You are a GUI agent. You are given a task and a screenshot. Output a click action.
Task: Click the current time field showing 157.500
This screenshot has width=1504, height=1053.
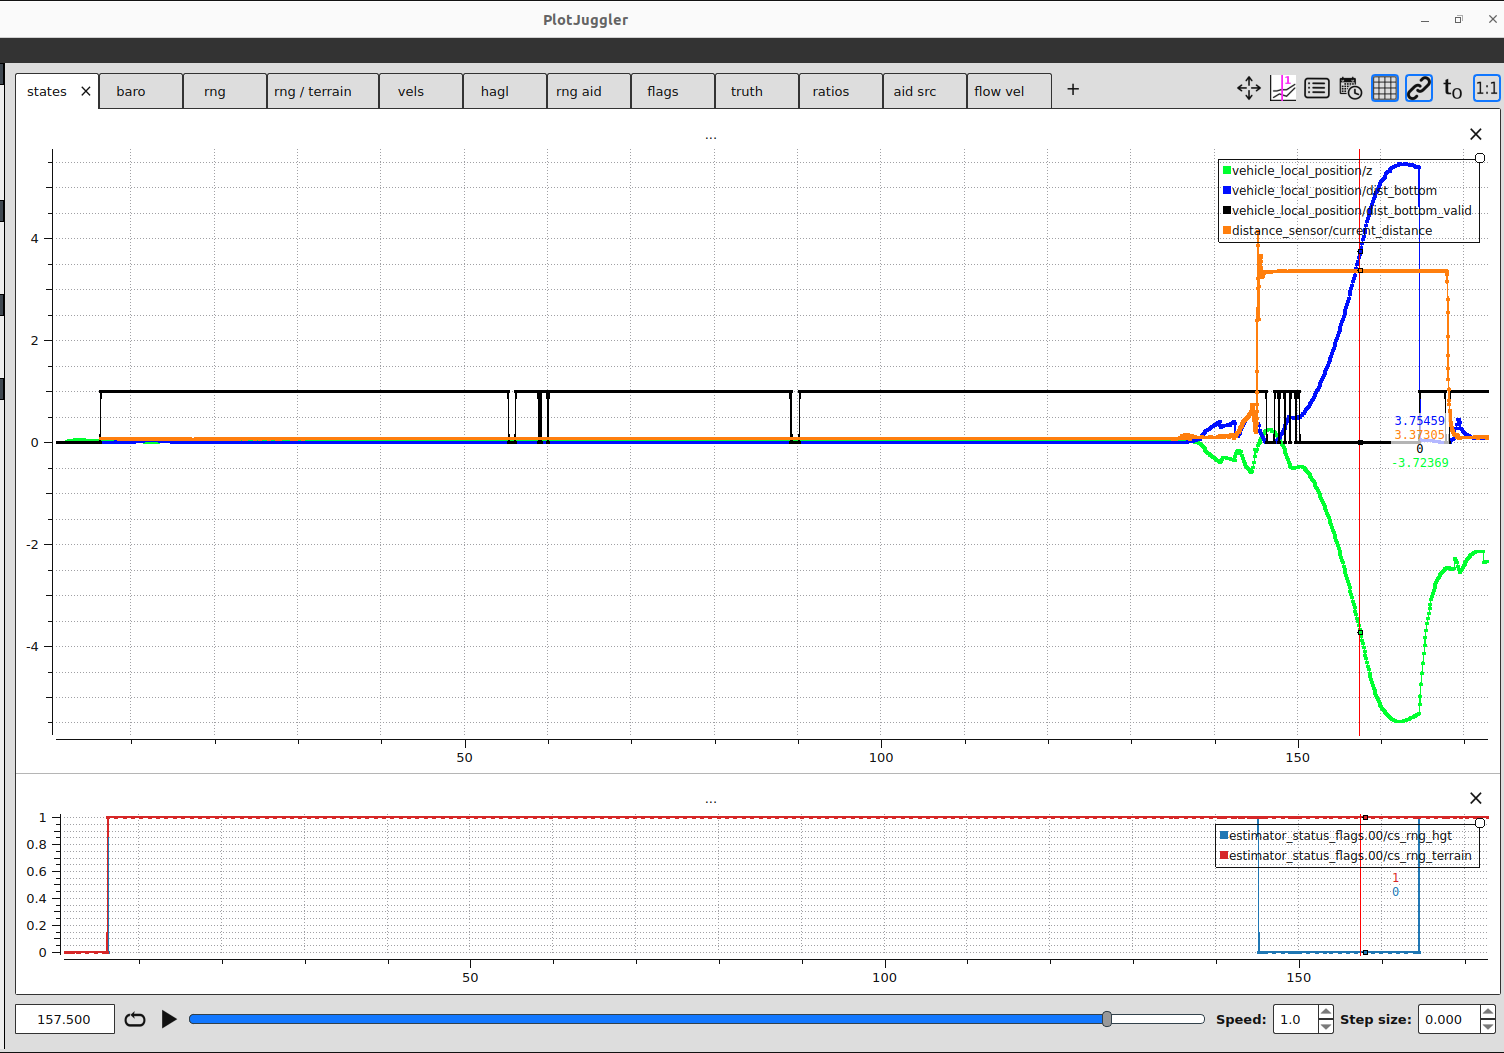64,1019
